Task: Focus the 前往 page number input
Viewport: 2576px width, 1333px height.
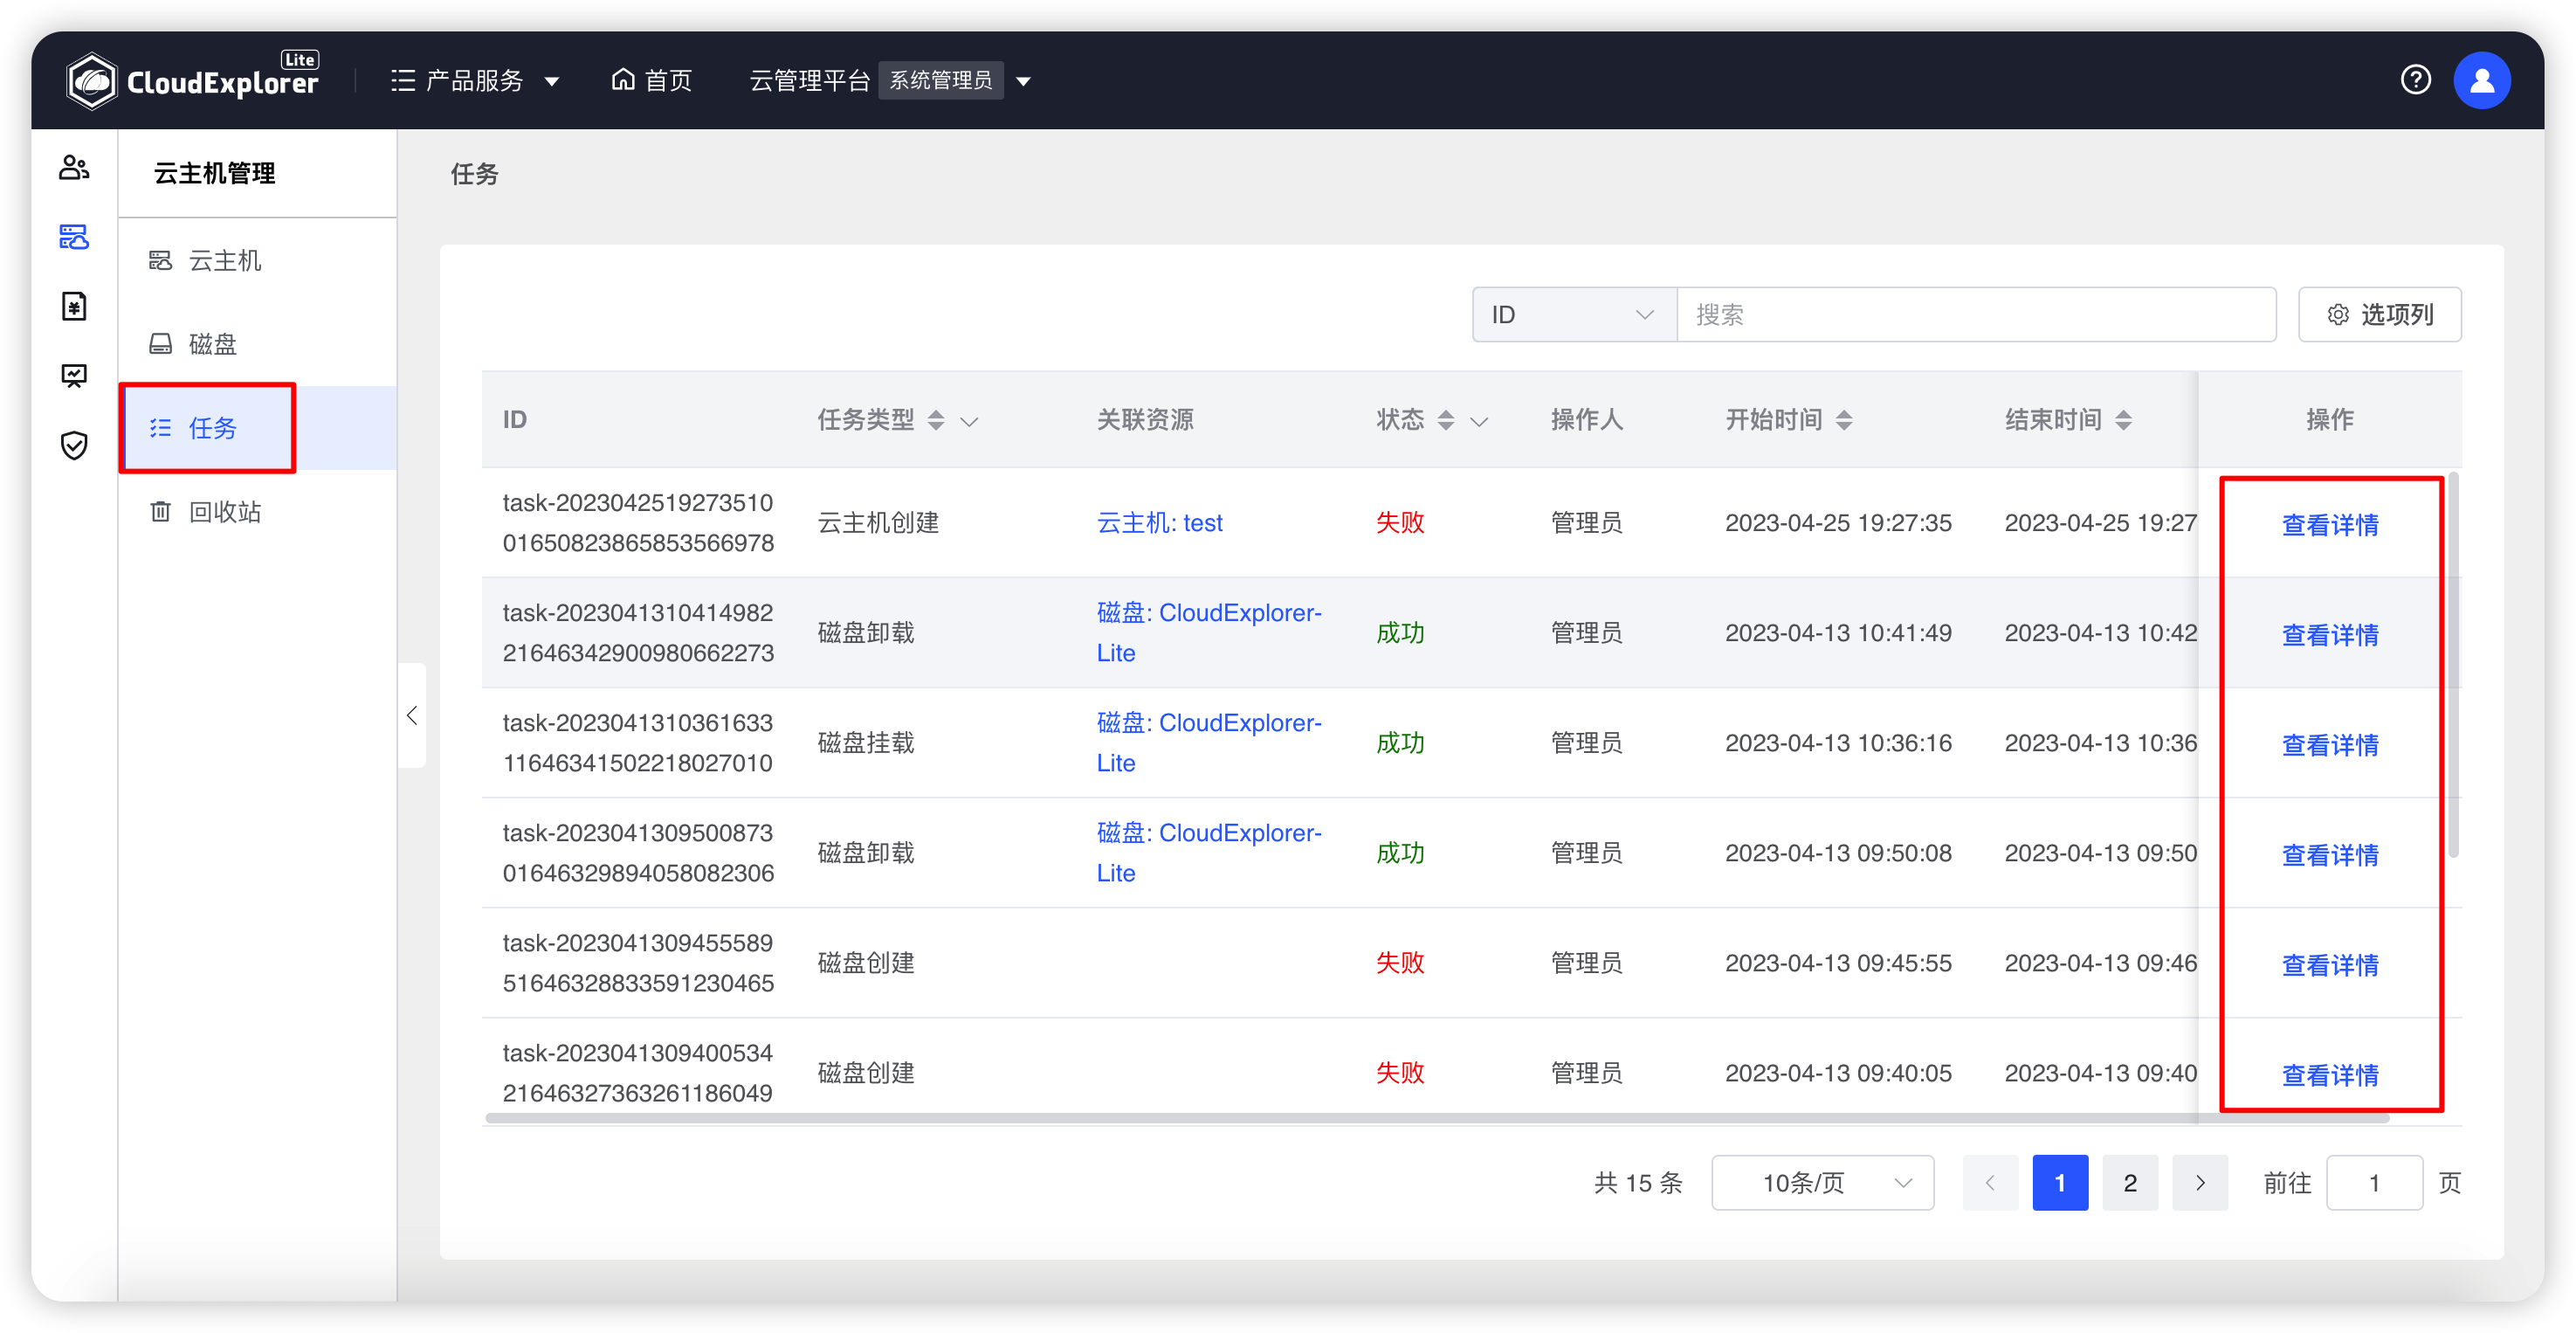Action: (x=2374, y=1183)
